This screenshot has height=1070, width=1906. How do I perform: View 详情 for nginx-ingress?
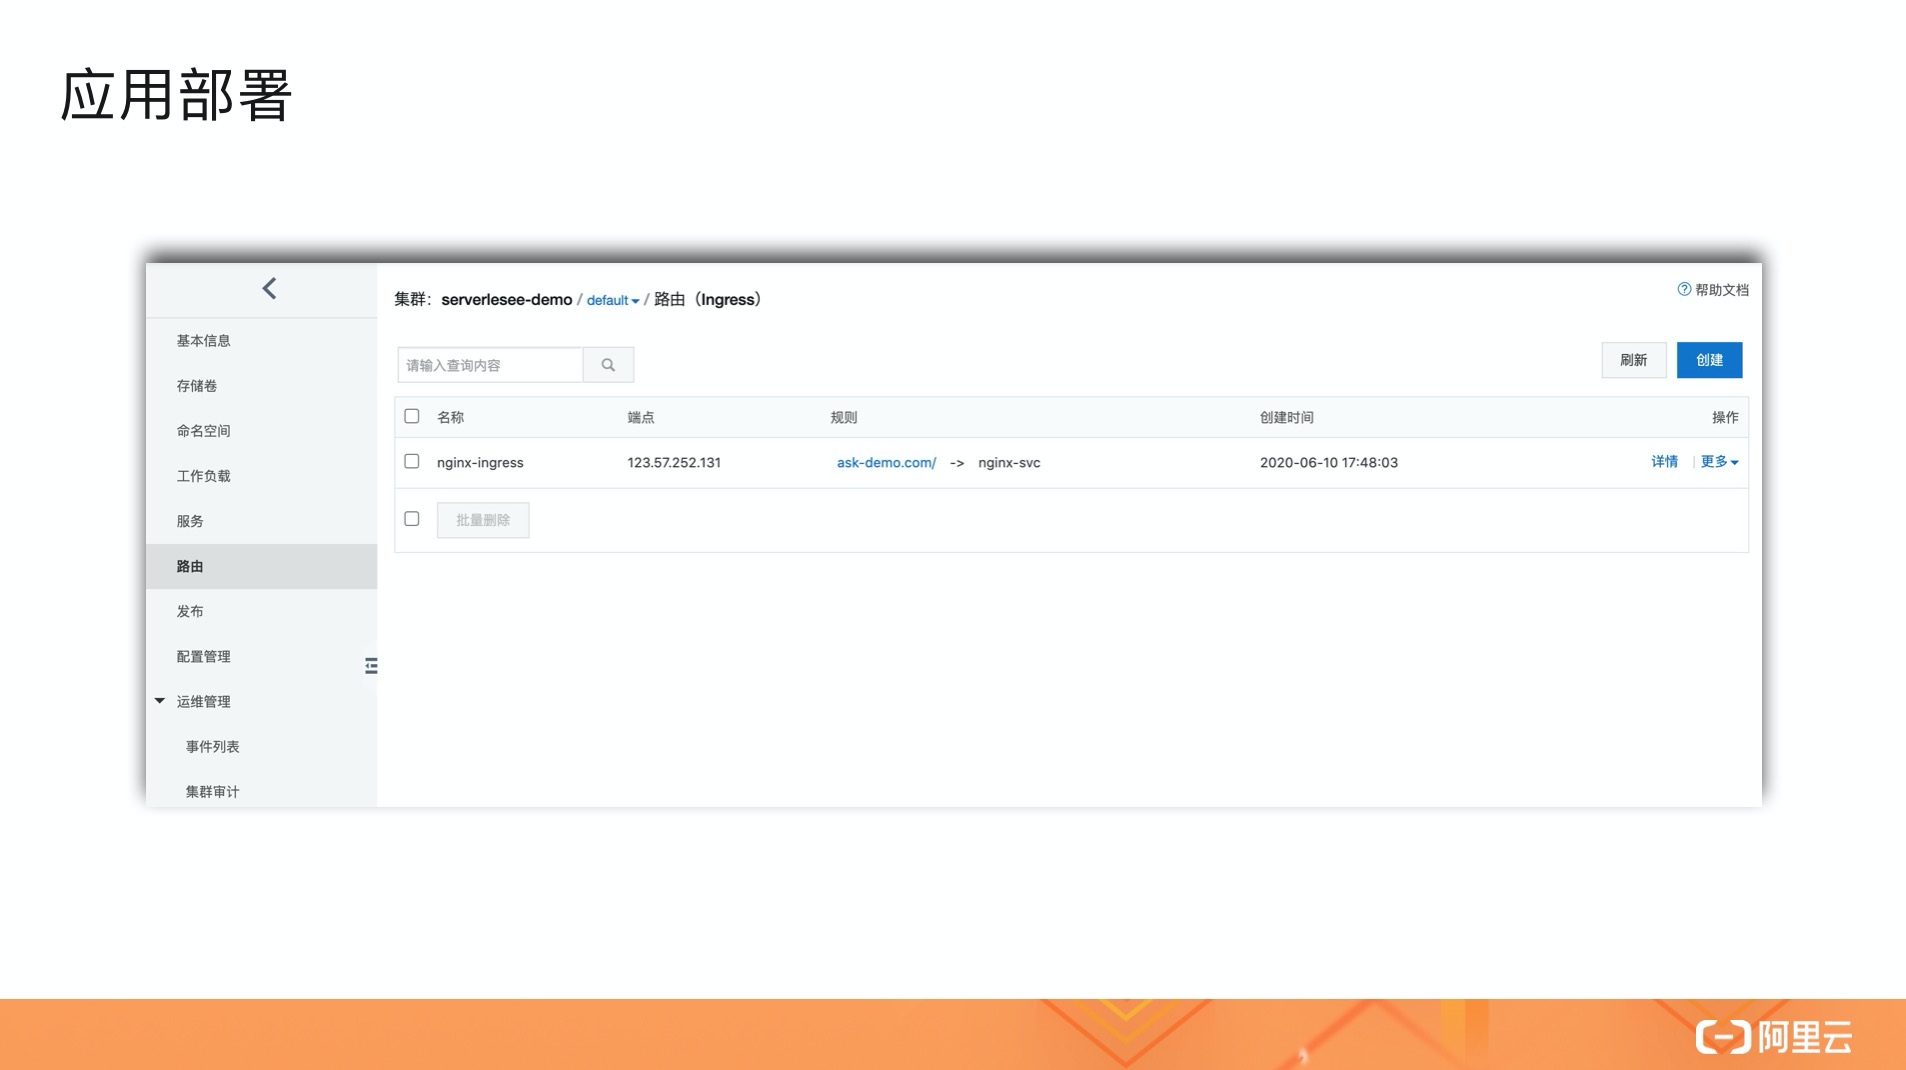pos(1664,462)
